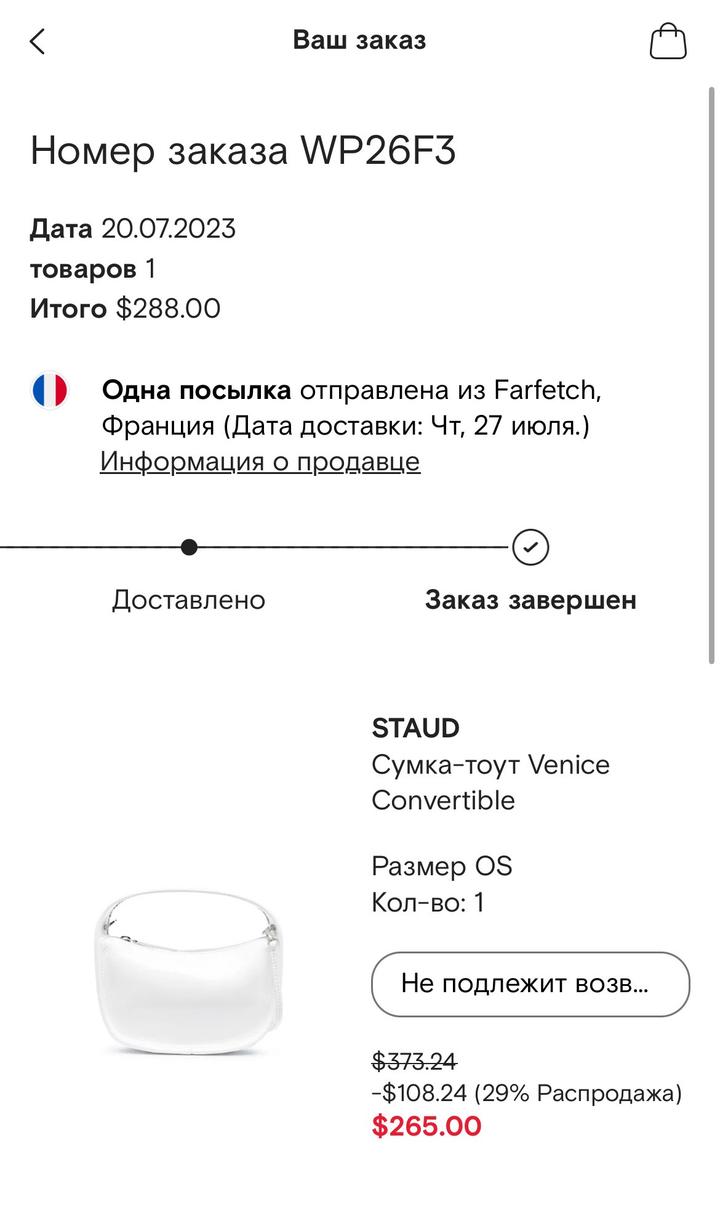Click the 'Ваш заказ' page title

(x=359, y=40)
